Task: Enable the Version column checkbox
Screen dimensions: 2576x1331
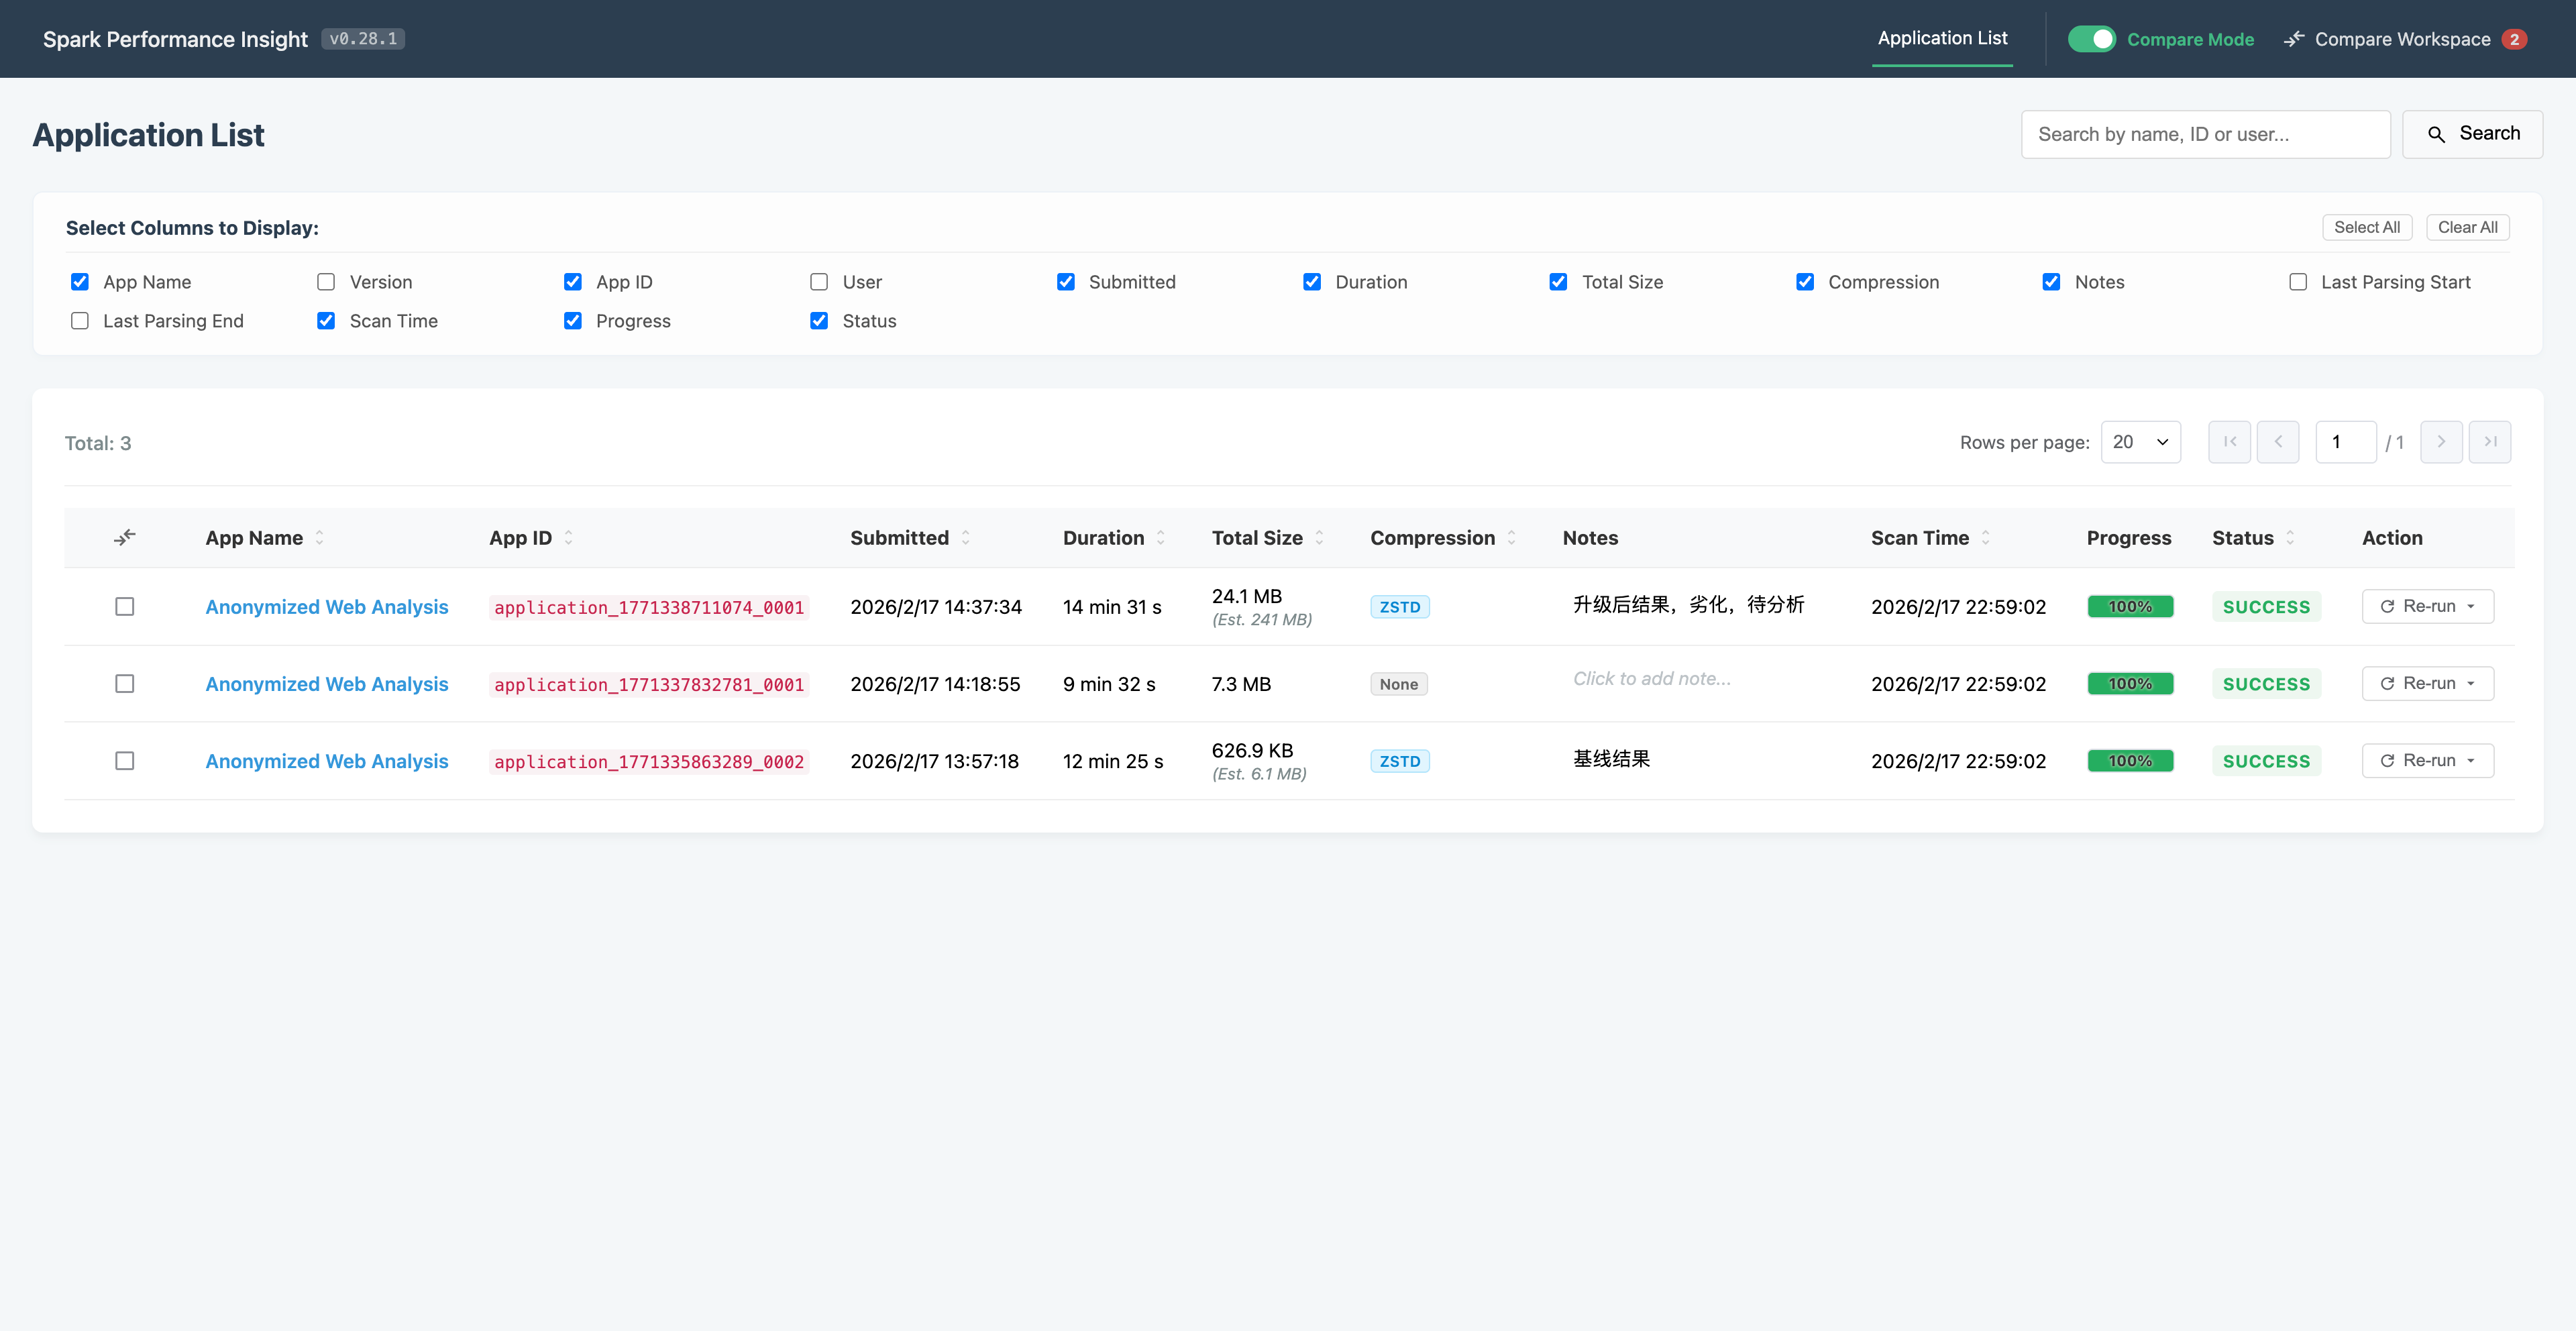Action: pos(326,282)
